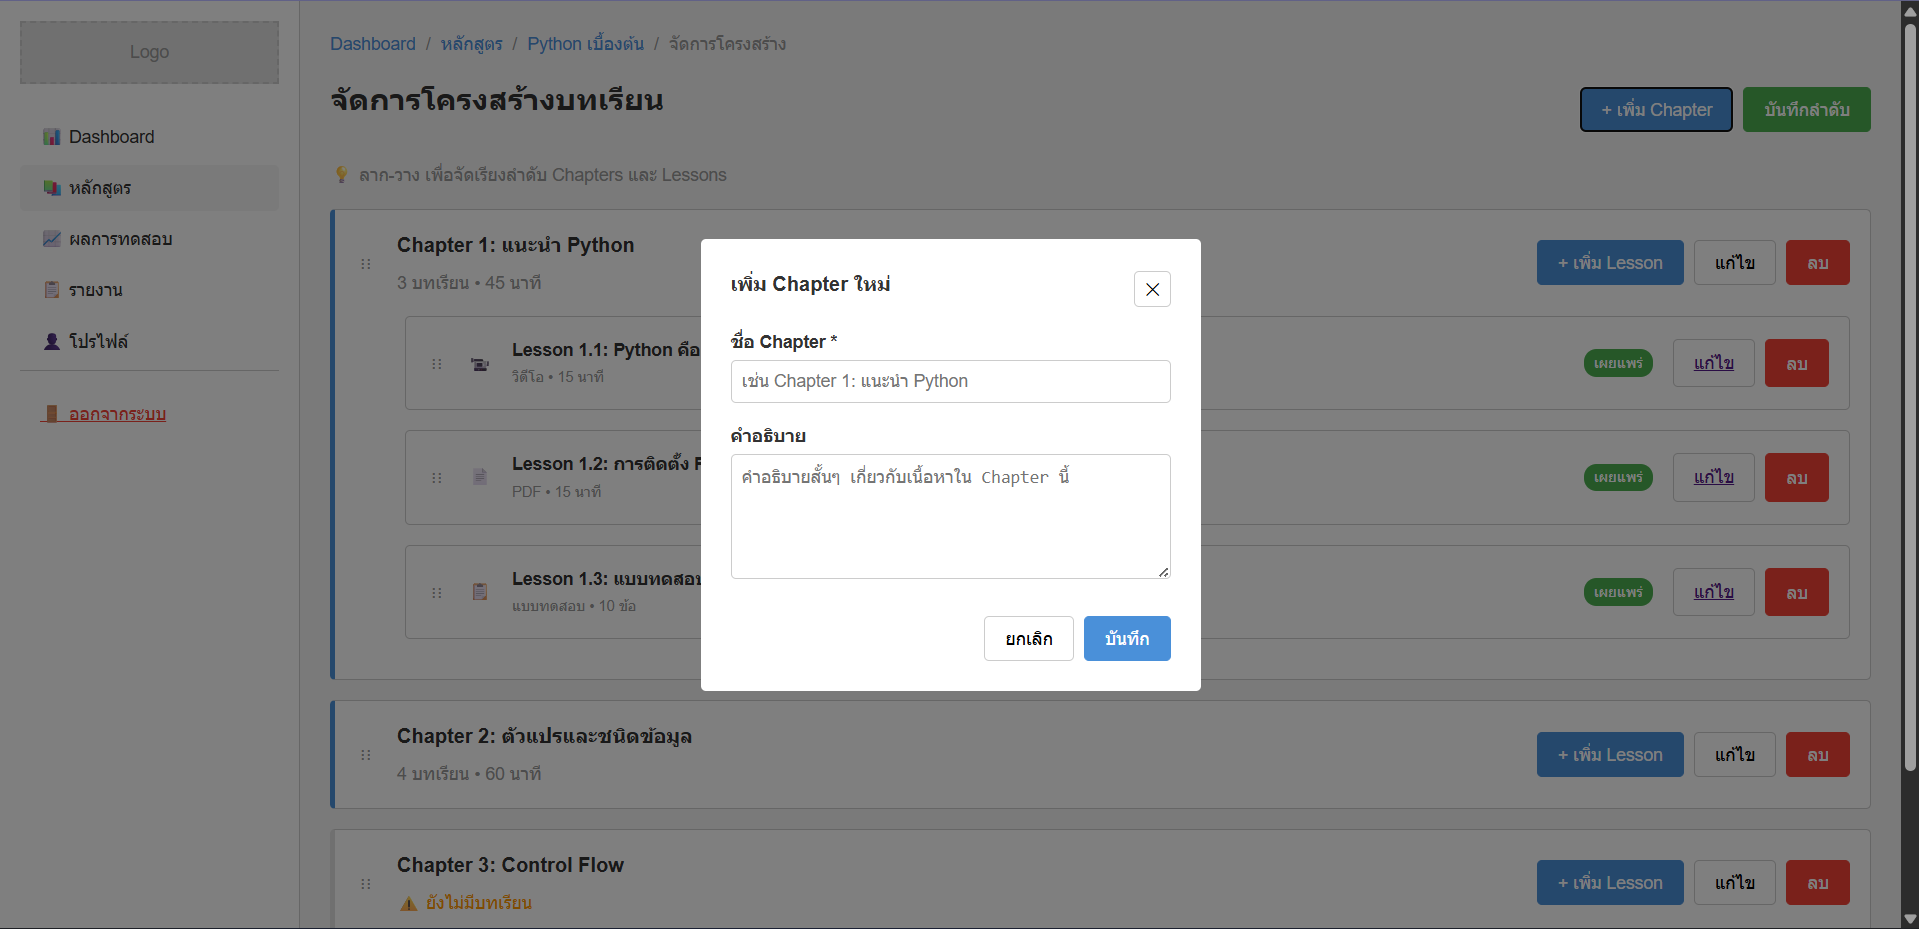Click บันทึก to save the new Chapter
The width and height of the screenshot is (1919, 929).
pos(1126,638)
